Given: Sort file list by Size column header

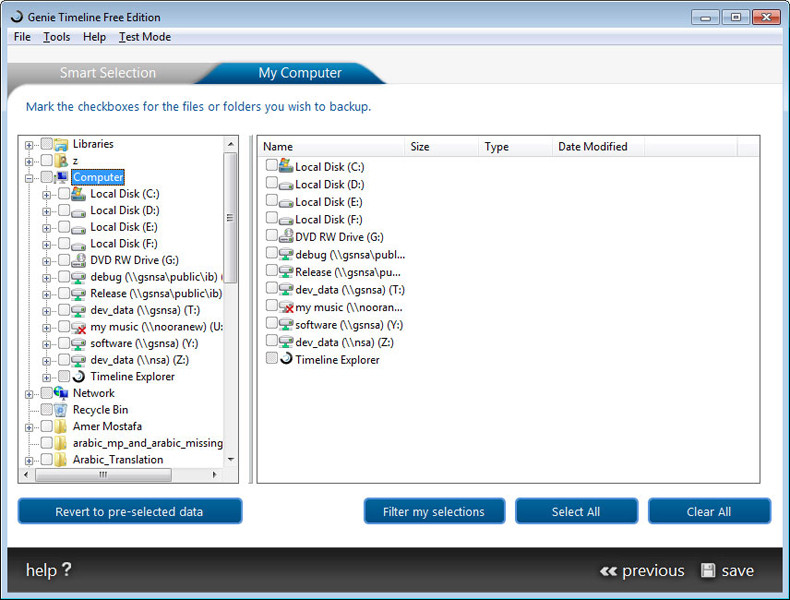Looking at the screenshot, I should (x=441, y=147).
